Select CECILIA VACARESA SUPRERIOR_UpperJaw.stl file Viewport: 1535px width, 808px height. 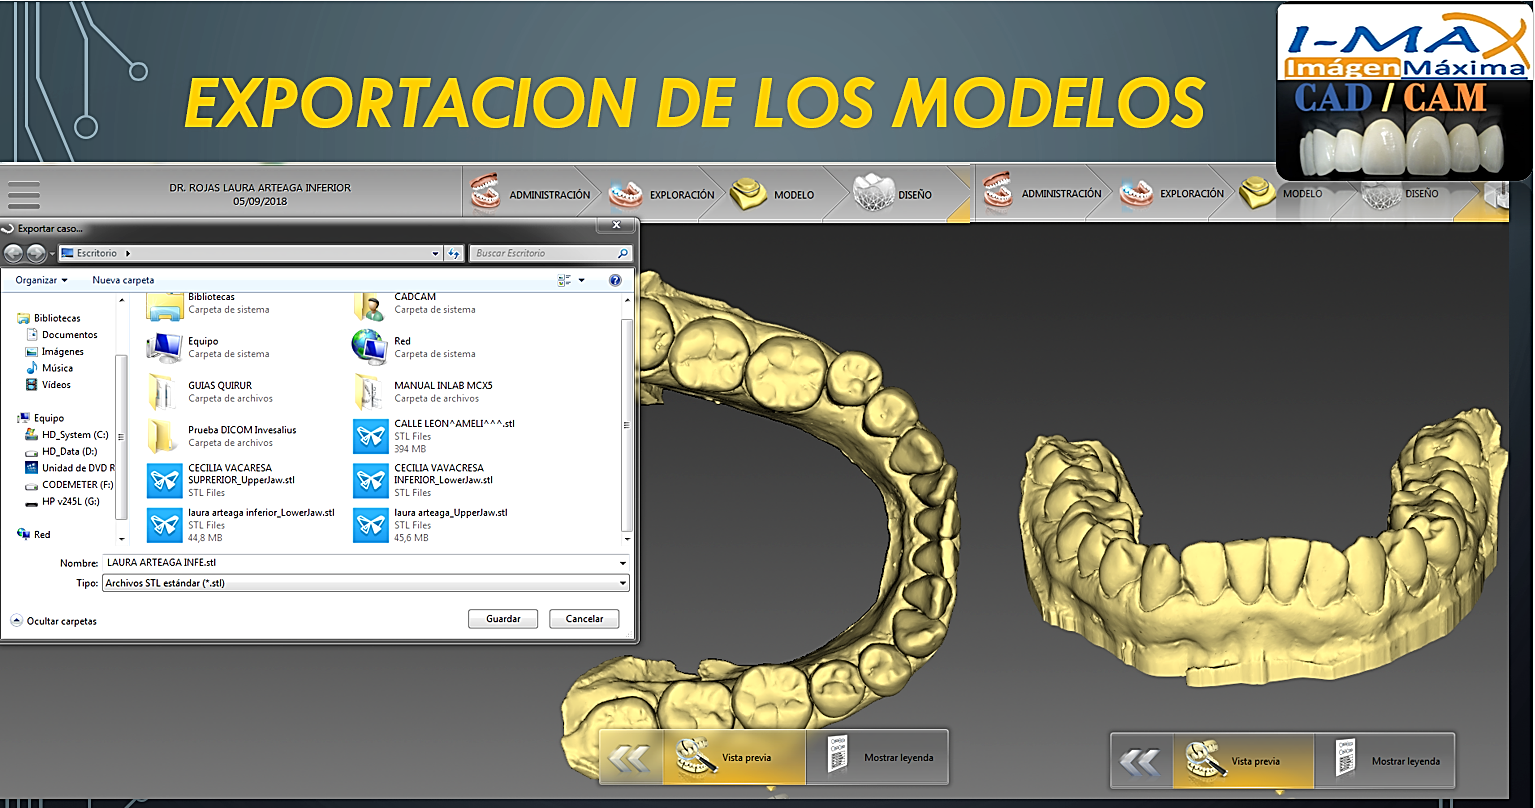(x=222, y=480)
